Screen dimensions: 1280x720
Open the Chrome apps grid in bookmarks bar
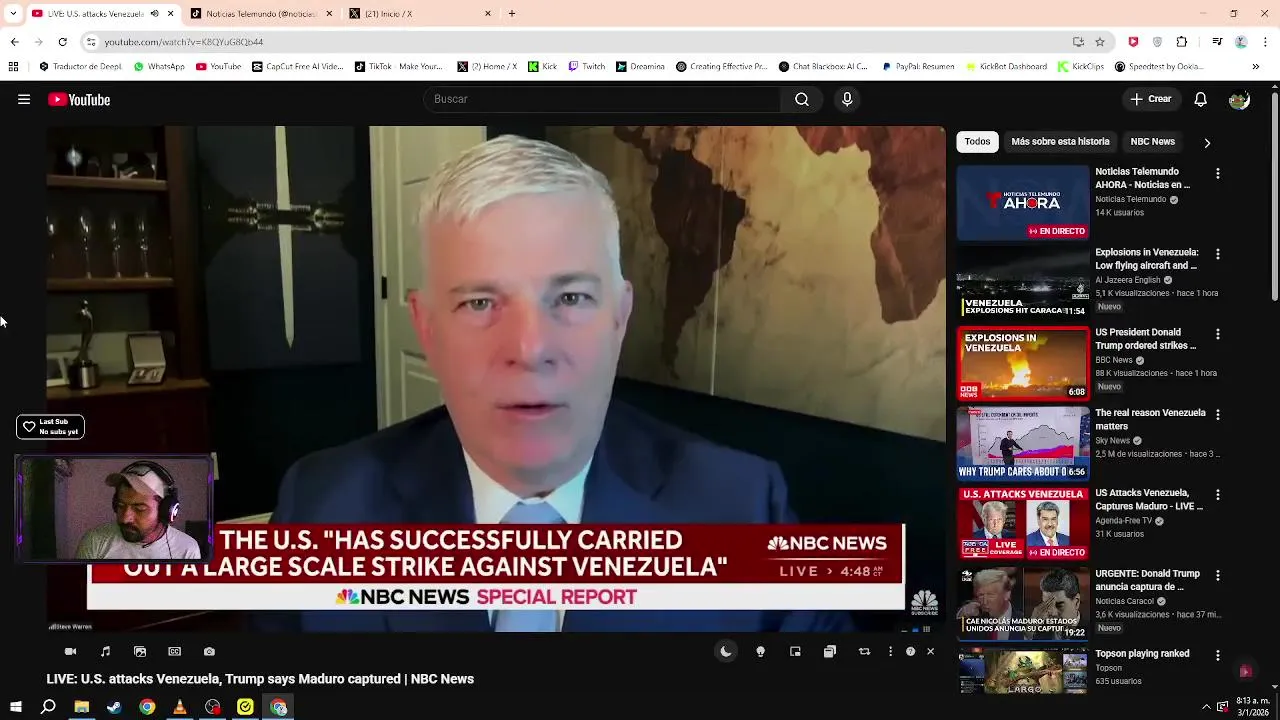13,67
